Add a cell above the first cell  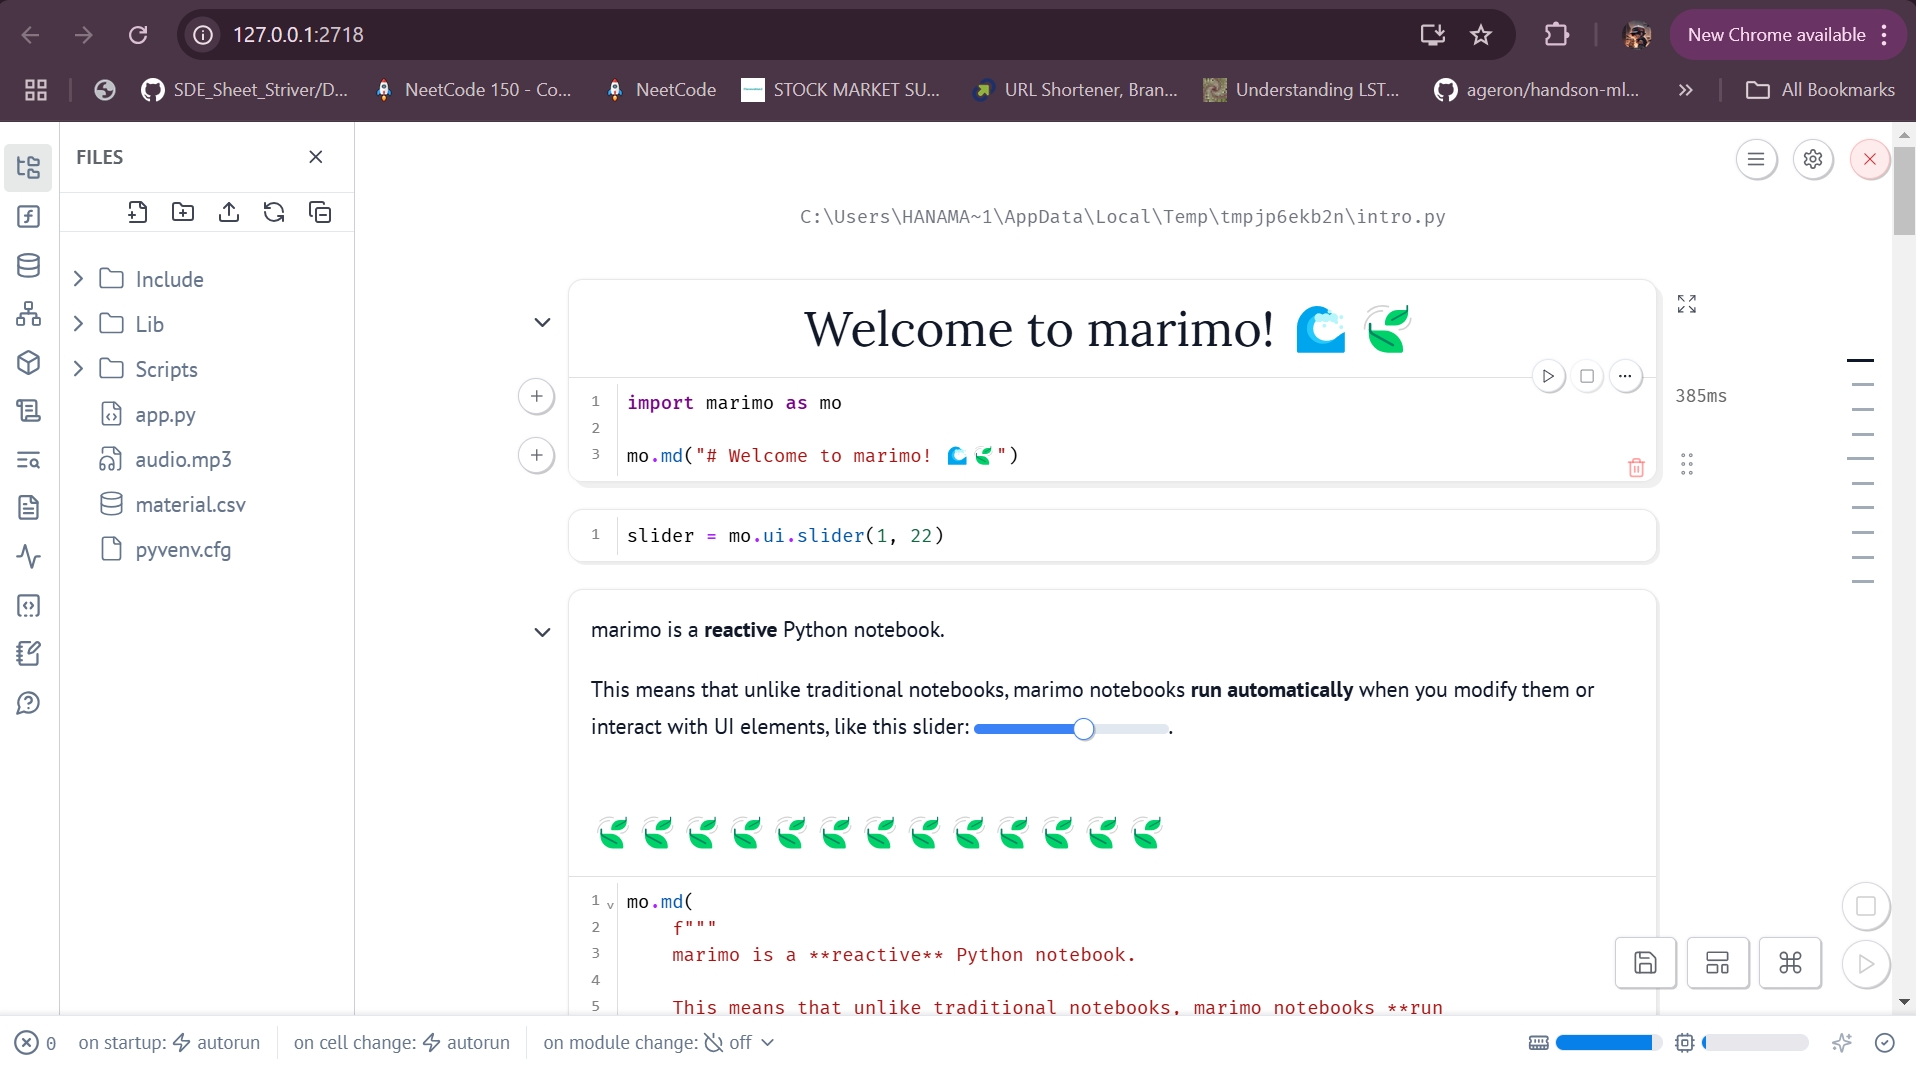[537, 396]
